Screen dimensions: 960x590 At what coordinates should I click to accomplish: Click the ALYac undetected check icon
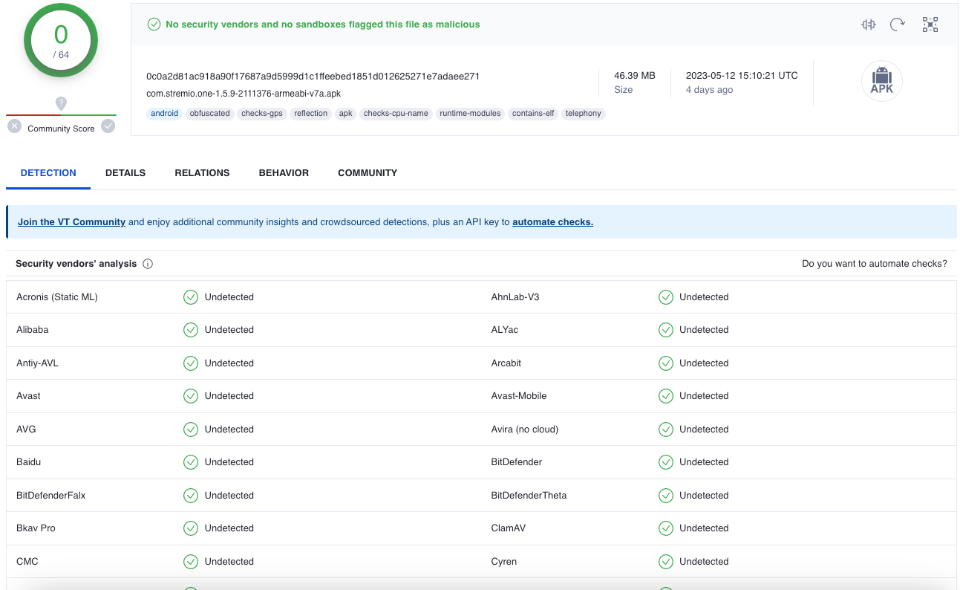[x=666, y=330]
